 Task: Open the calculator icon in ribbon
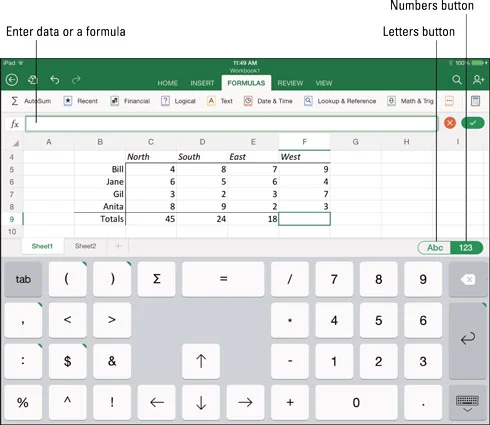475,101
